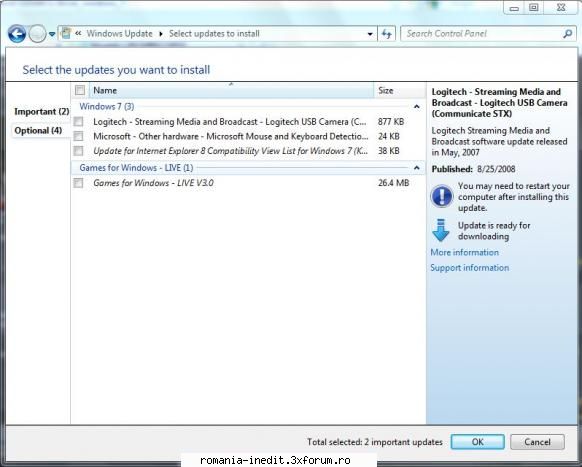
Task: Click the Windows Update breadcrumb
Action: [120, 34]
